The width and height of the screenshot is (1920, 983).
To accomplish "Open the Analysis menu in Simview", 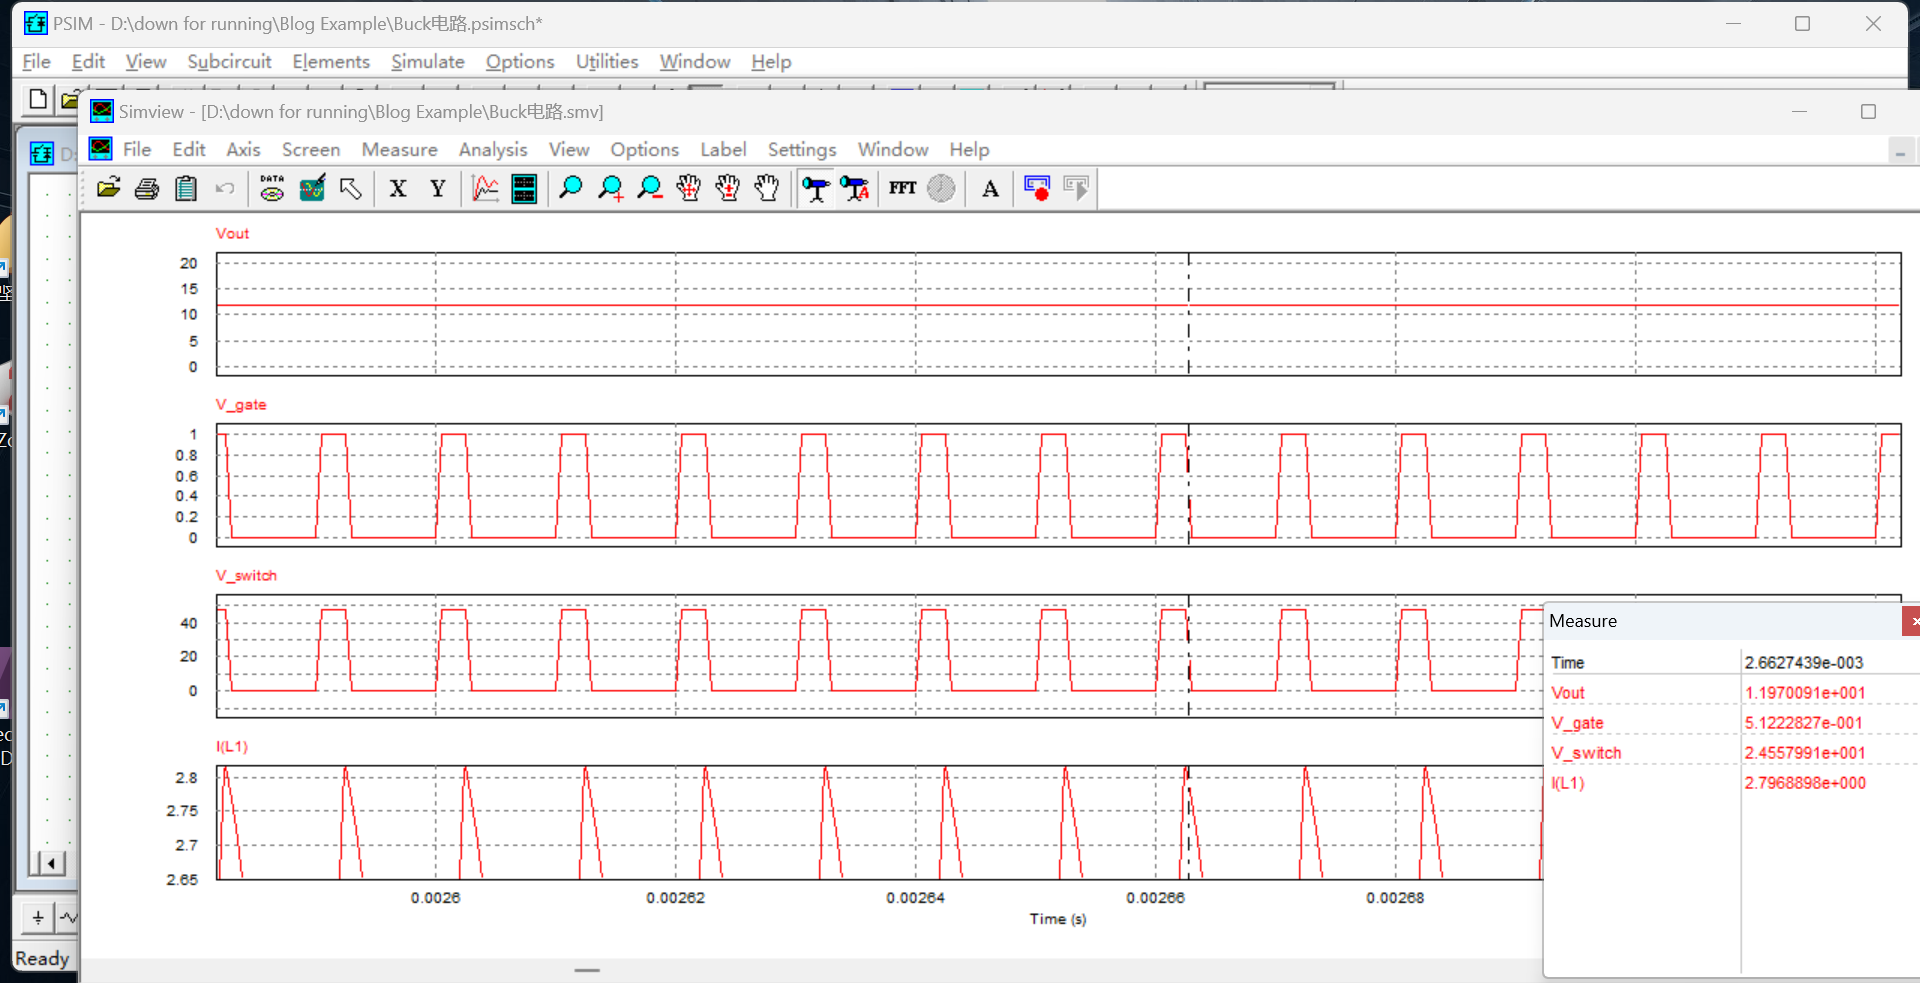I will (x=492, y=149).
